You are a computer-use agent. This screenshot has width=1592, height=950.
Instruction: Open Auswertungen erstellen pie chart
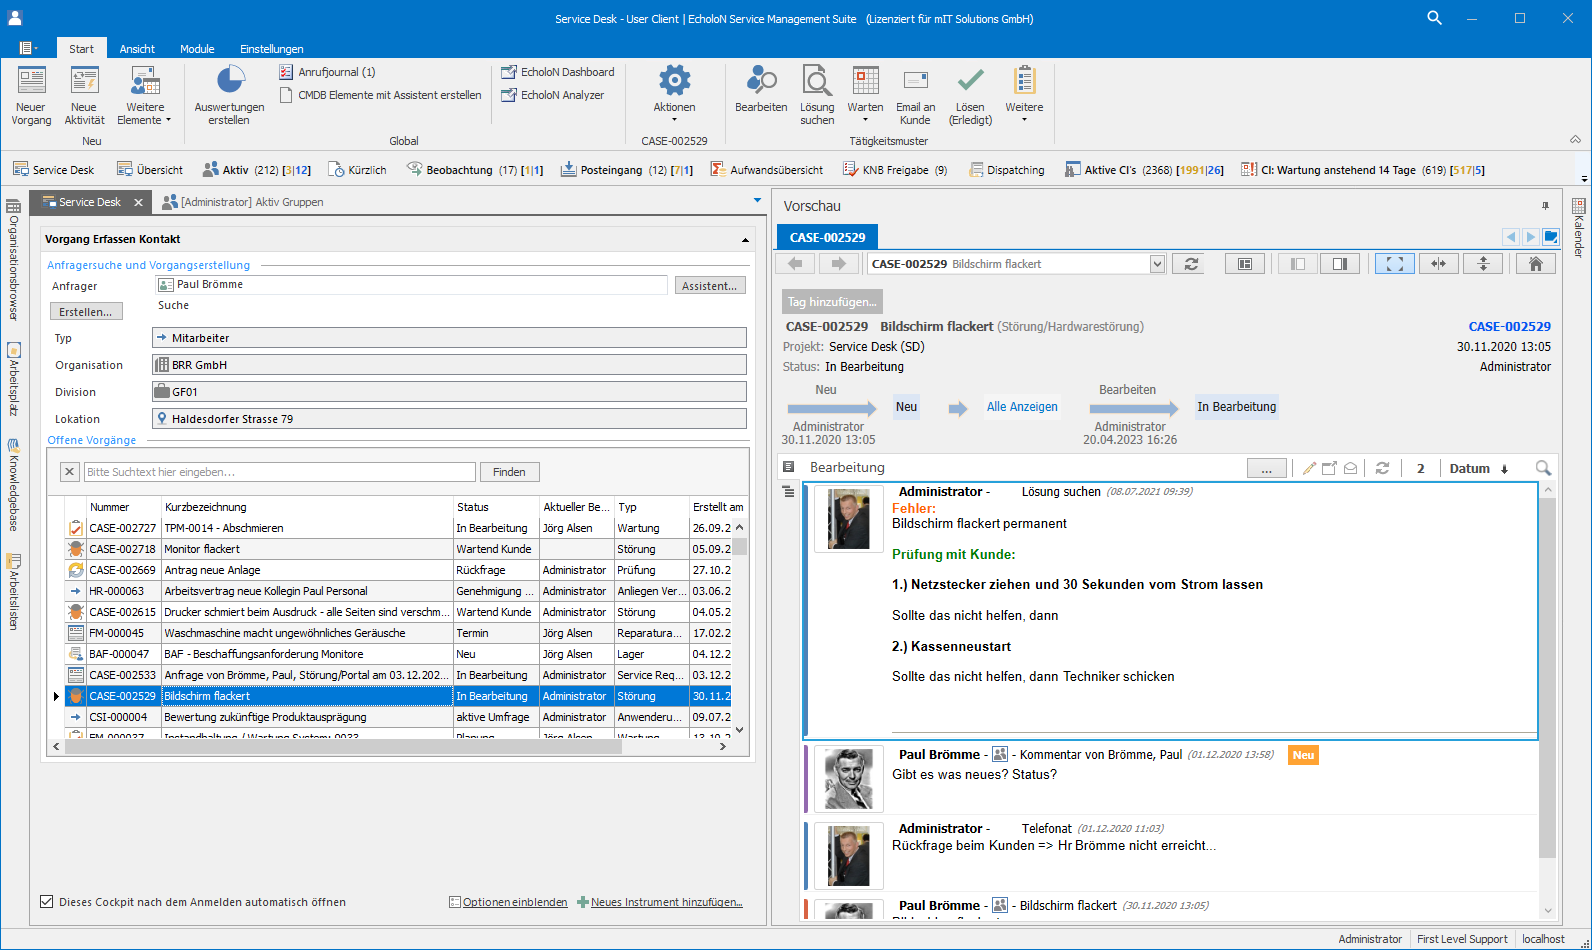230,96
